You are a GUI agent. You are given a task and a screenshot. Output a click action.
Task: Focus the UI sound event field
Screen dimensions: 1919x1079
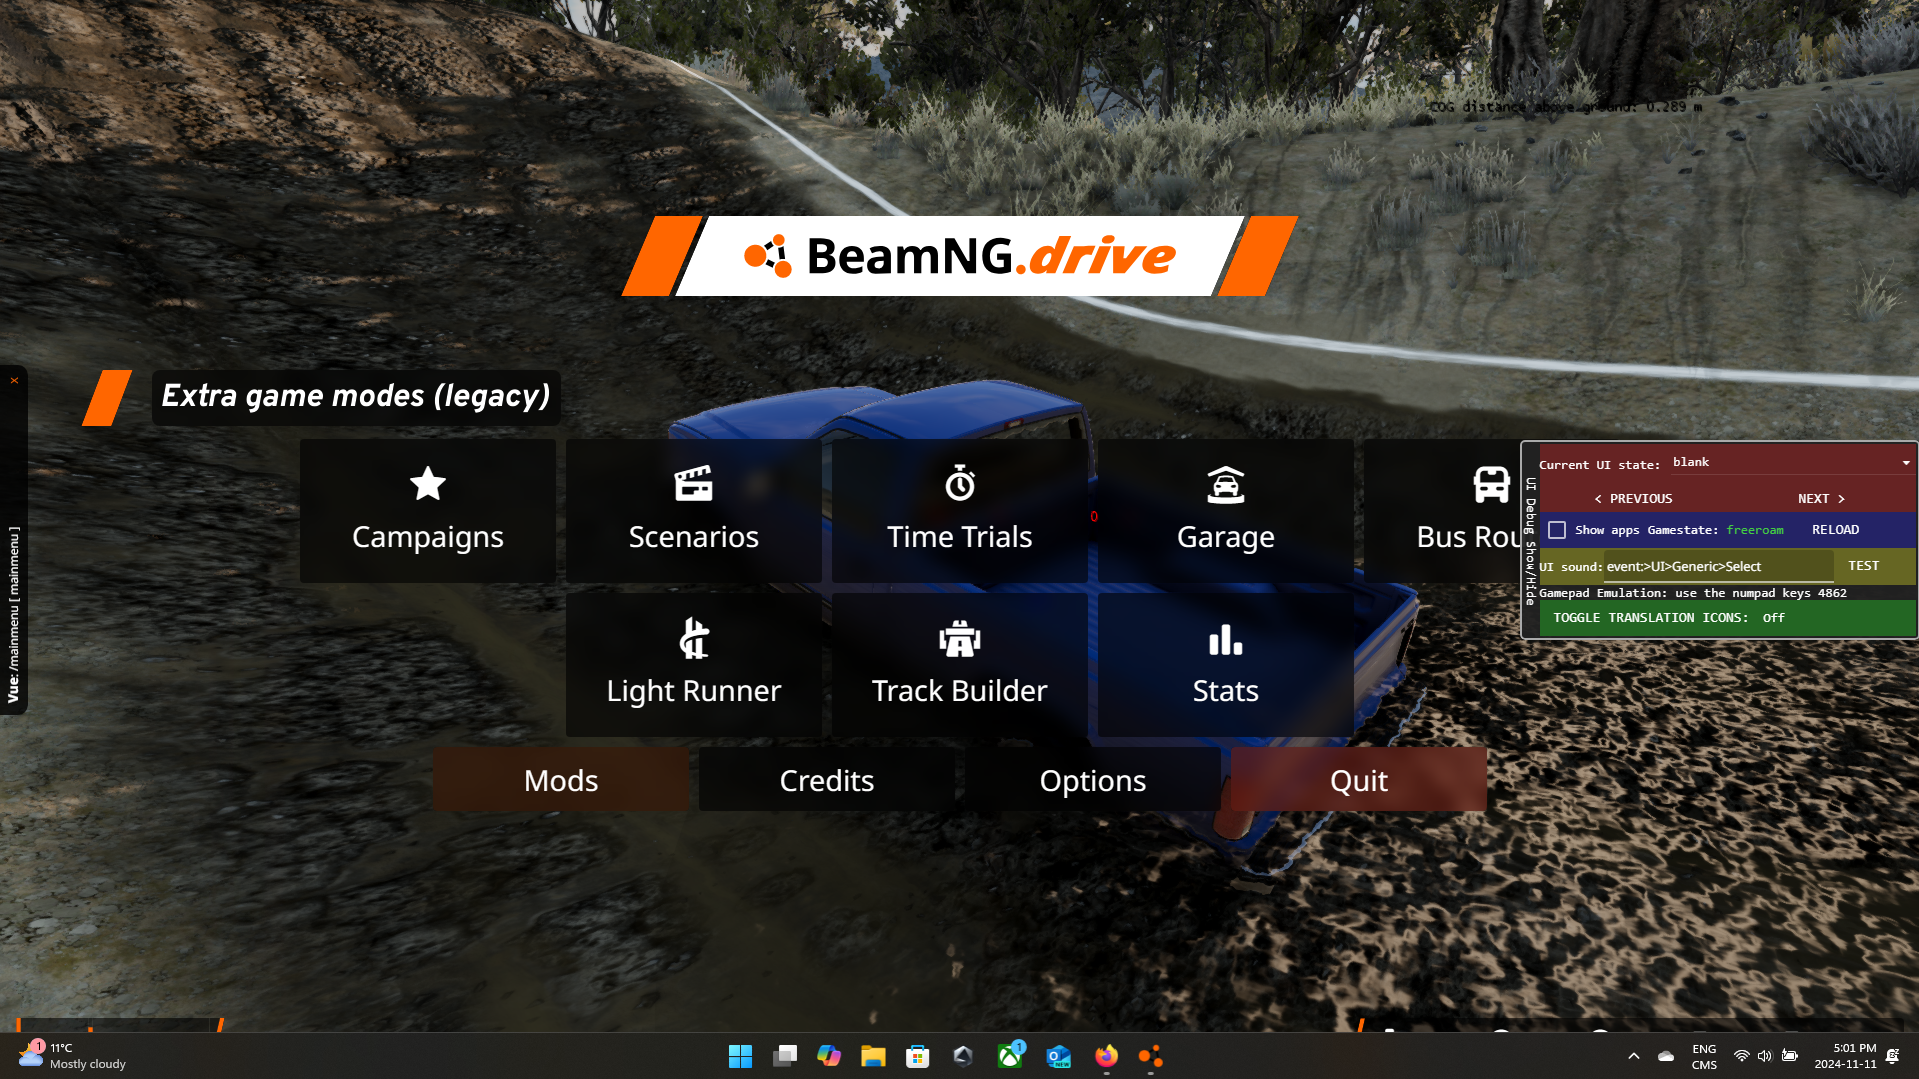tap(1718, 566)
